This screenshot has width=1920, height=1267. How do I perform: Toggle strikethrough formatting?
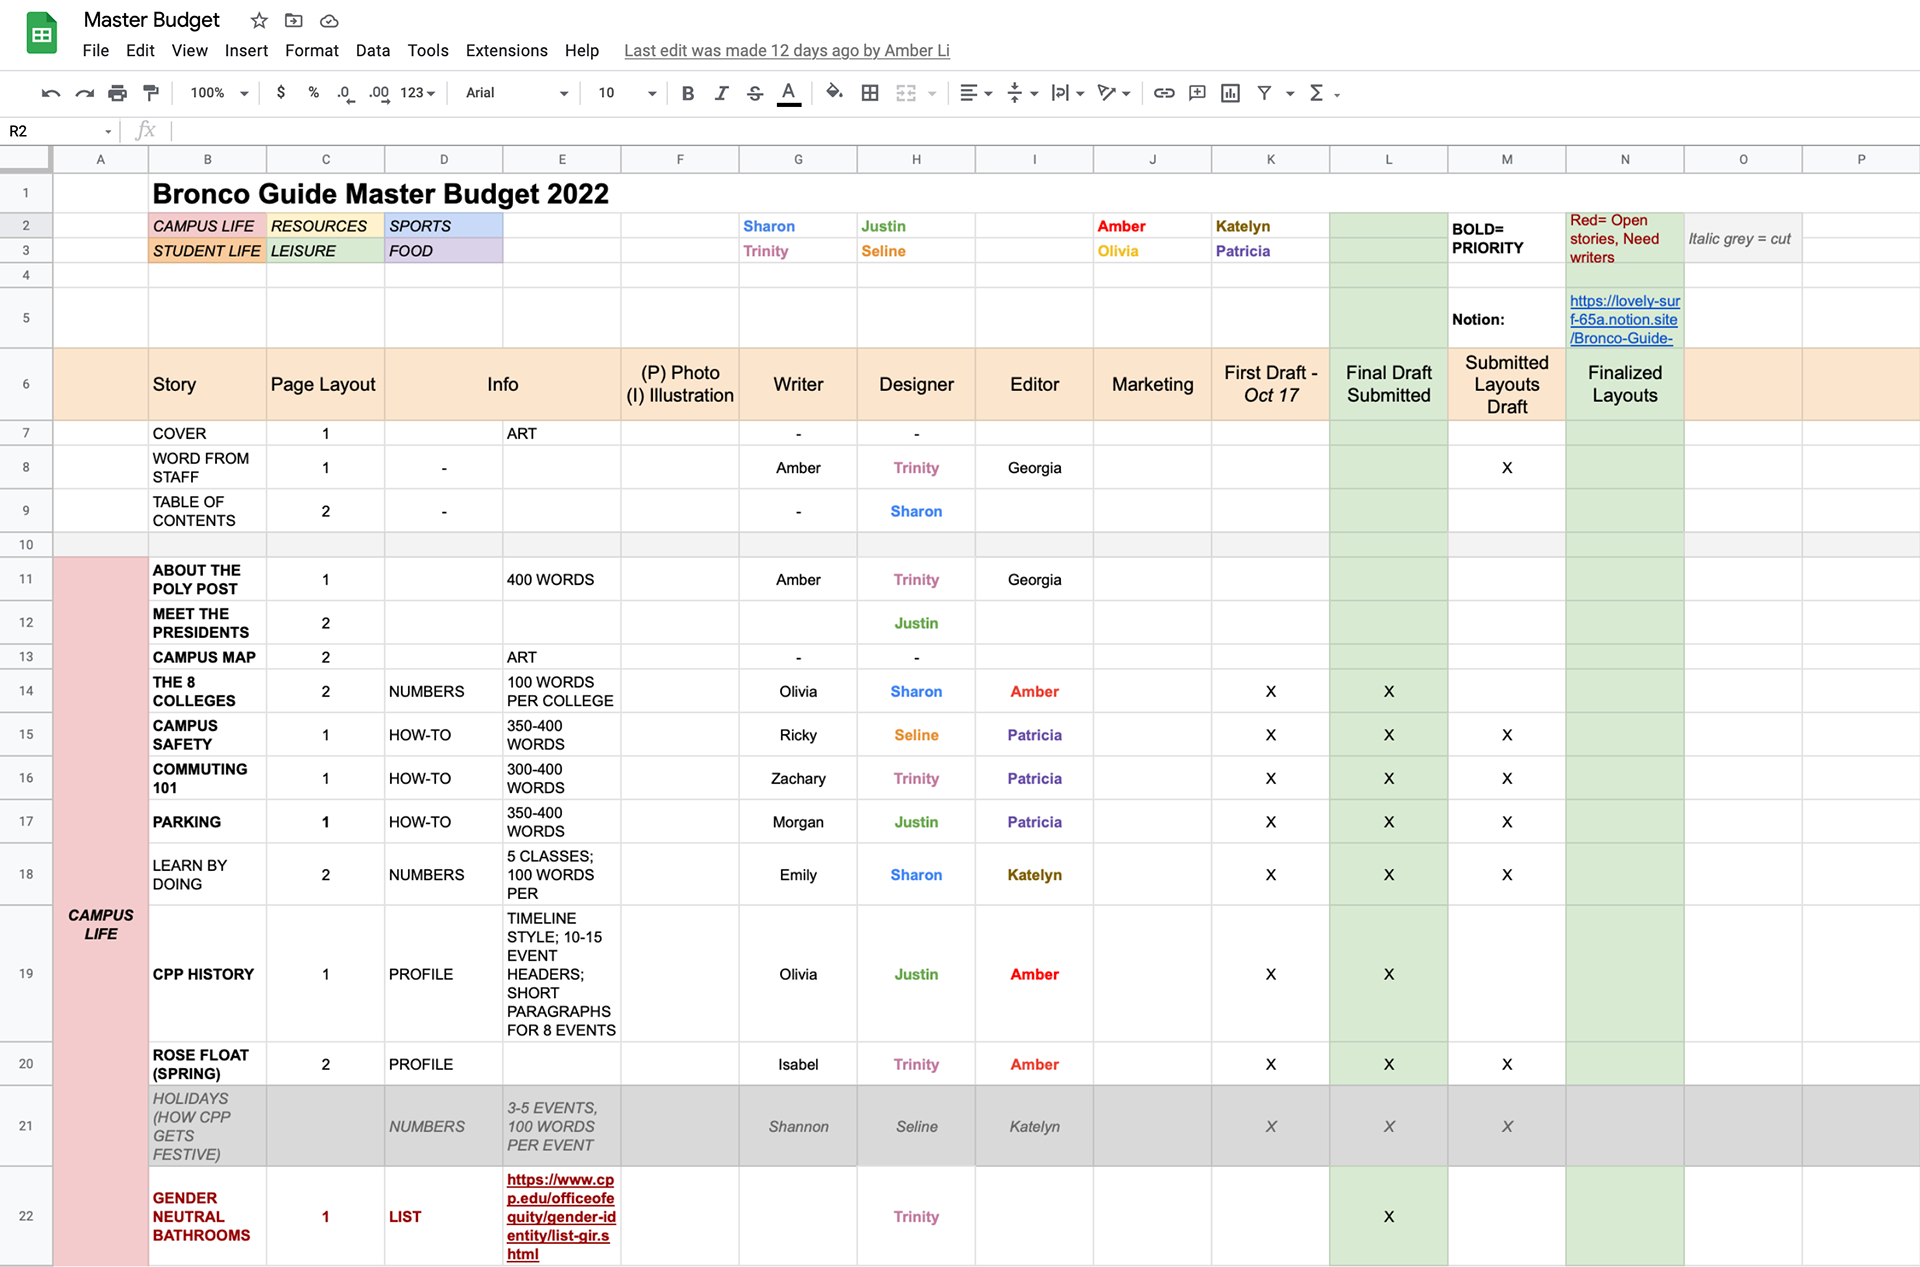point(755,93)
